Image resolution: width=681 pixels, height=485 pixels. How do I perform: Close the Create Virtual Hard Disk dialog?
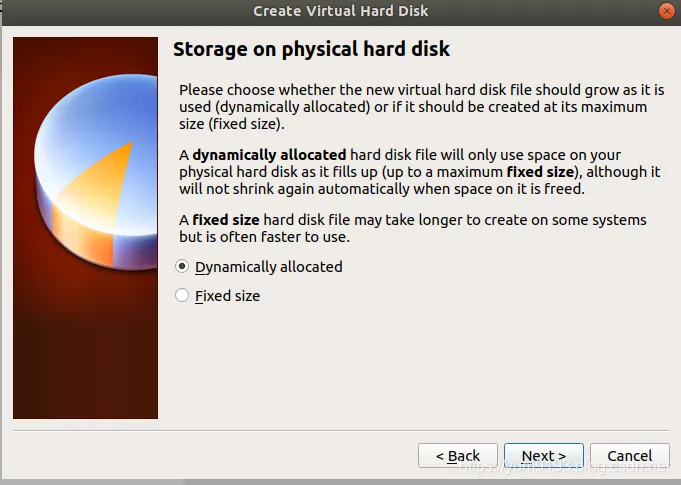(666, 11)
